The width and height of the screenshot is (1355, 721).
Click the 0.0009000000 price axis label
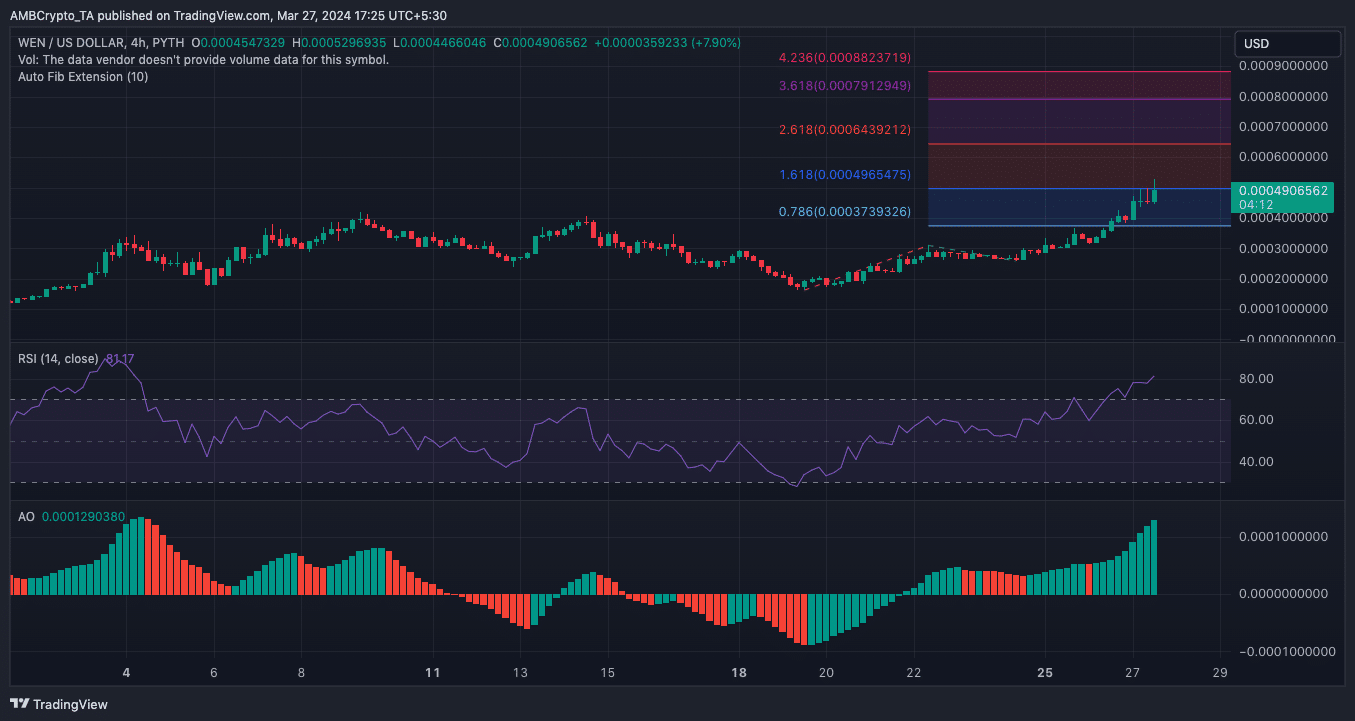pos(1283,66)
